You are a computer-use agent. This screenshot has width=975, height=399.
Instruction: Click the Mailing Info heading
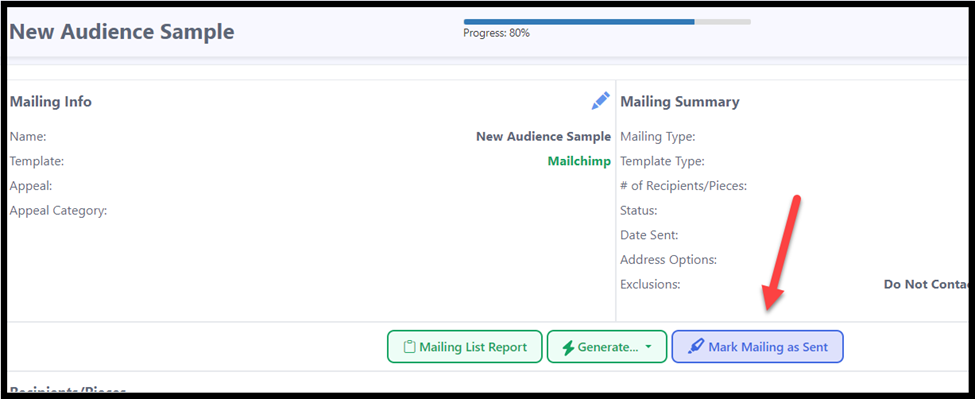tap(50, 102)
